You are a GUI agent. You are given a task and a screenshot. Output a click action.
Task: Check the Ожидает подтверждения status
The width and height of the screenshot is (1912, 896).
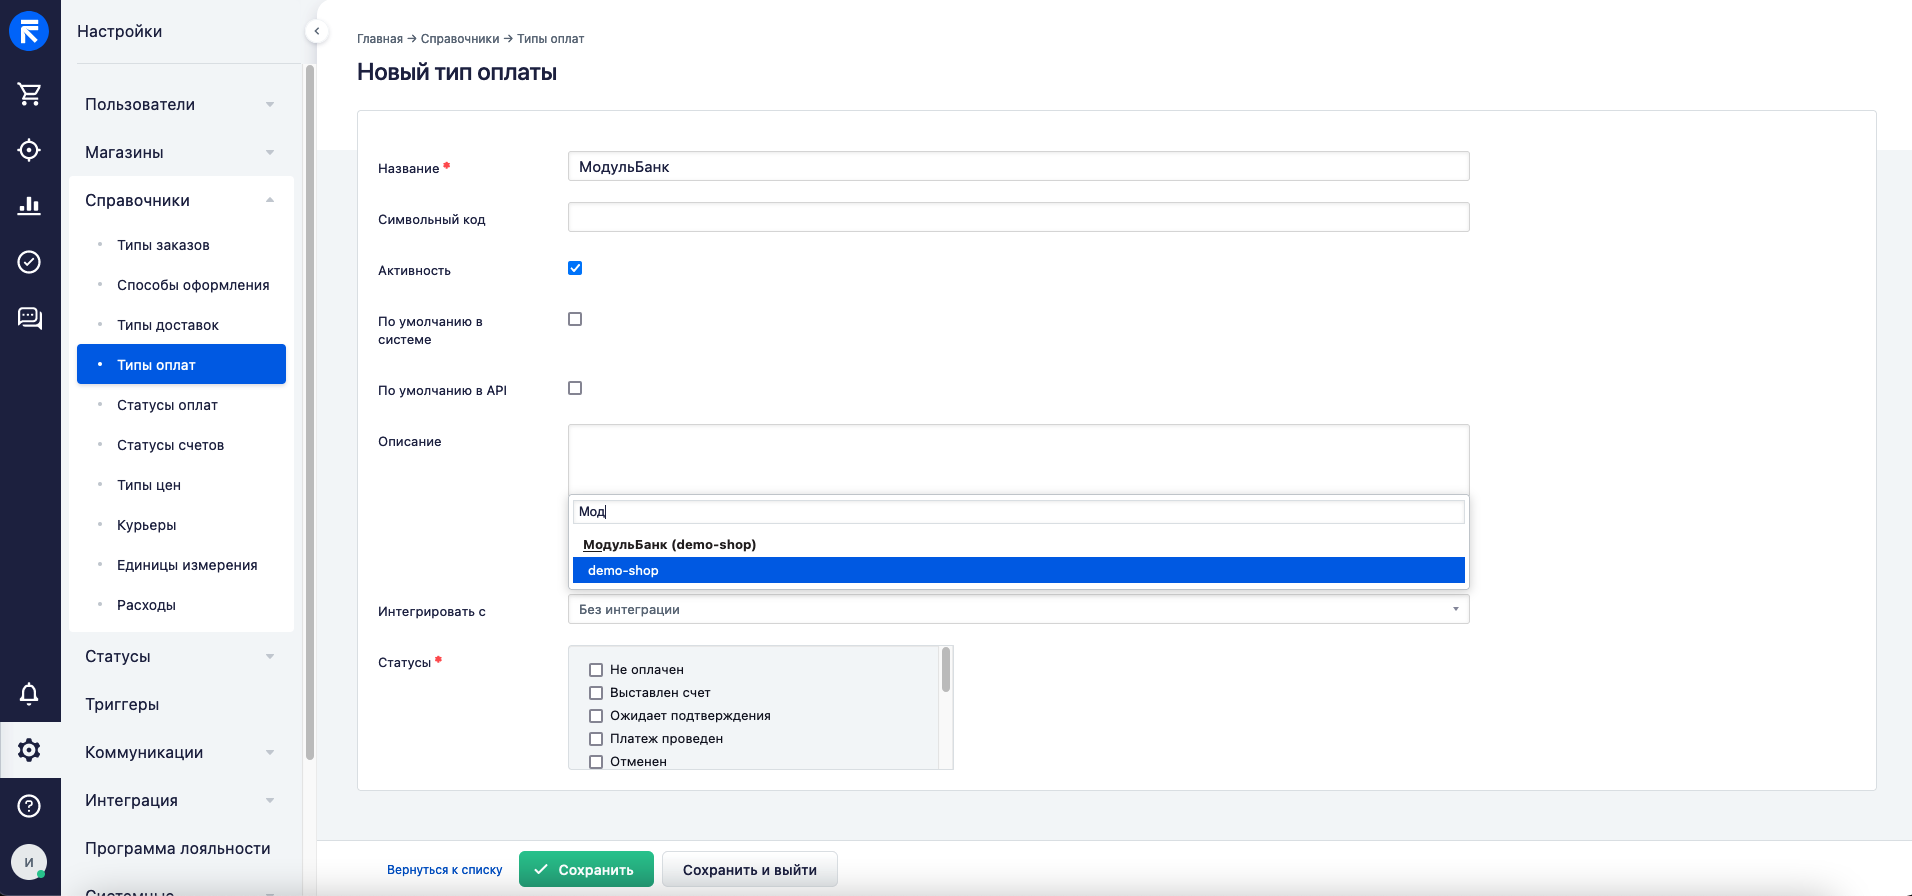click(596, 716)
